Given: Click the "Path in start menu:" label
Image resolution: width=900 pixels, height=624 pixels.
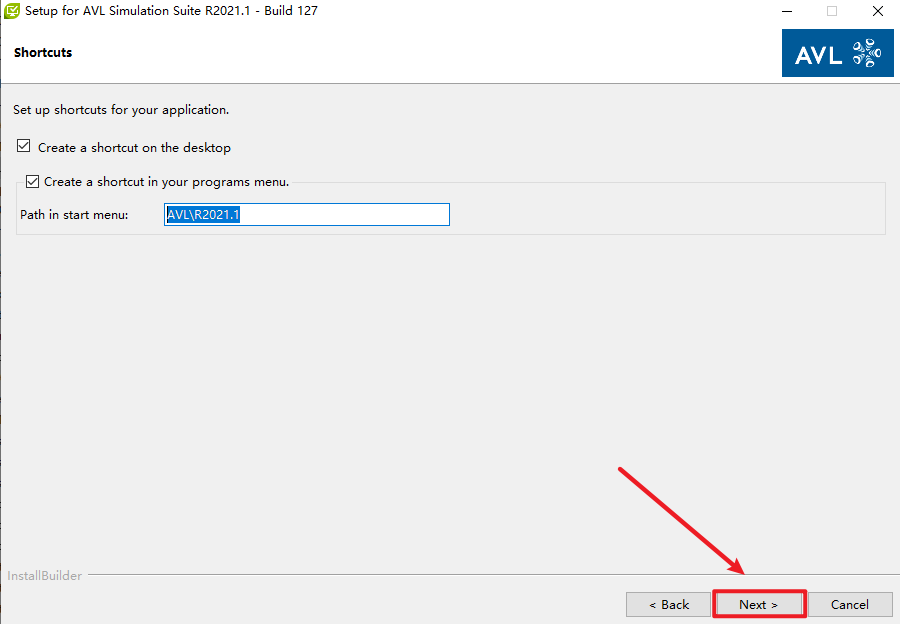Looking at the screenshot, I should (x=74, y=215).
